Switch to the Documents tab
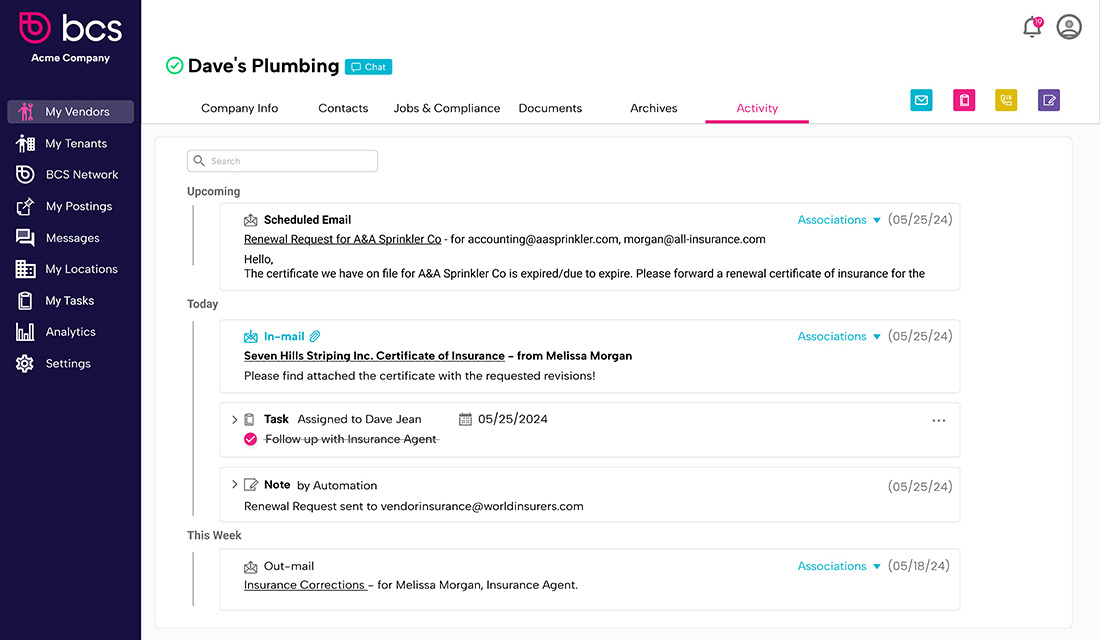1100x640 pixels. (x=550, y=108)
